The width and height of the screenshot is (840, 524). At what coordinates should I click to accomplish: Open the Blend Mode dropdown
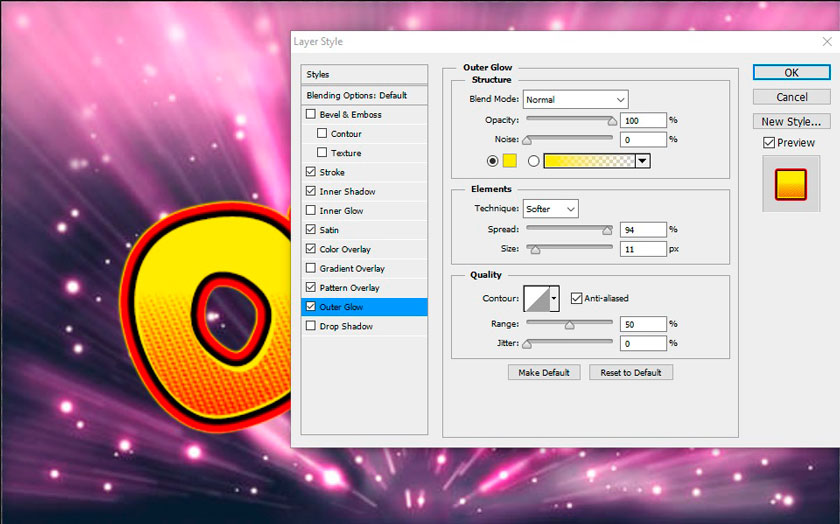pyautogui.click(x=575, y=100)
